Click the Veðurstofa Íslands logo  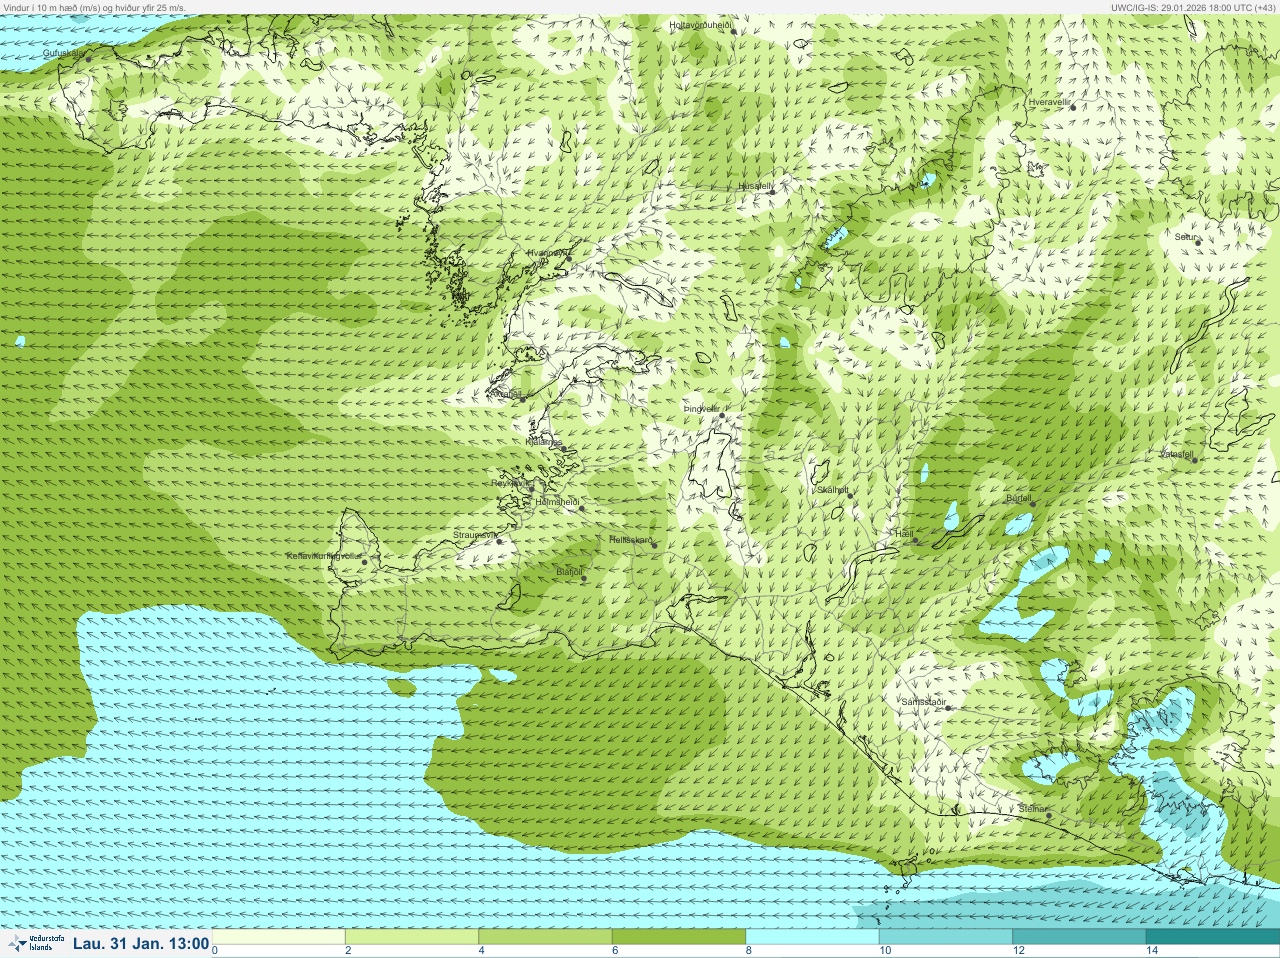coord(35,943)
